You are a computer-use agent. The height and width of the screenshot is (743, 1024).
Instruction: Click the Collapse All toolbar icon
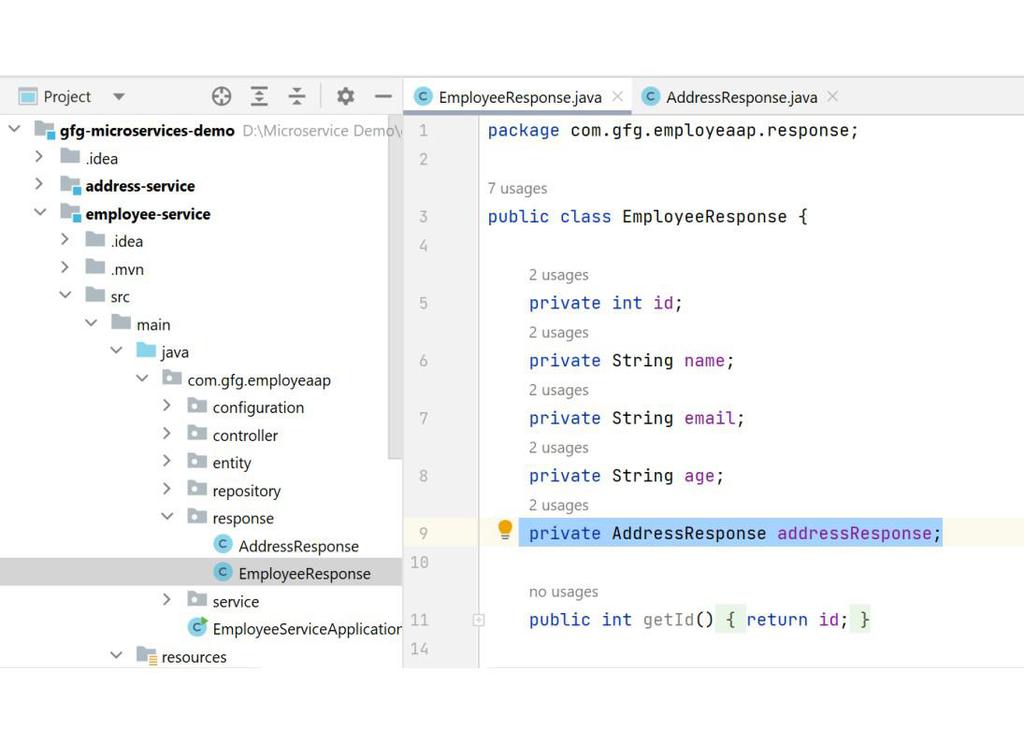click(x=297, y=97)
